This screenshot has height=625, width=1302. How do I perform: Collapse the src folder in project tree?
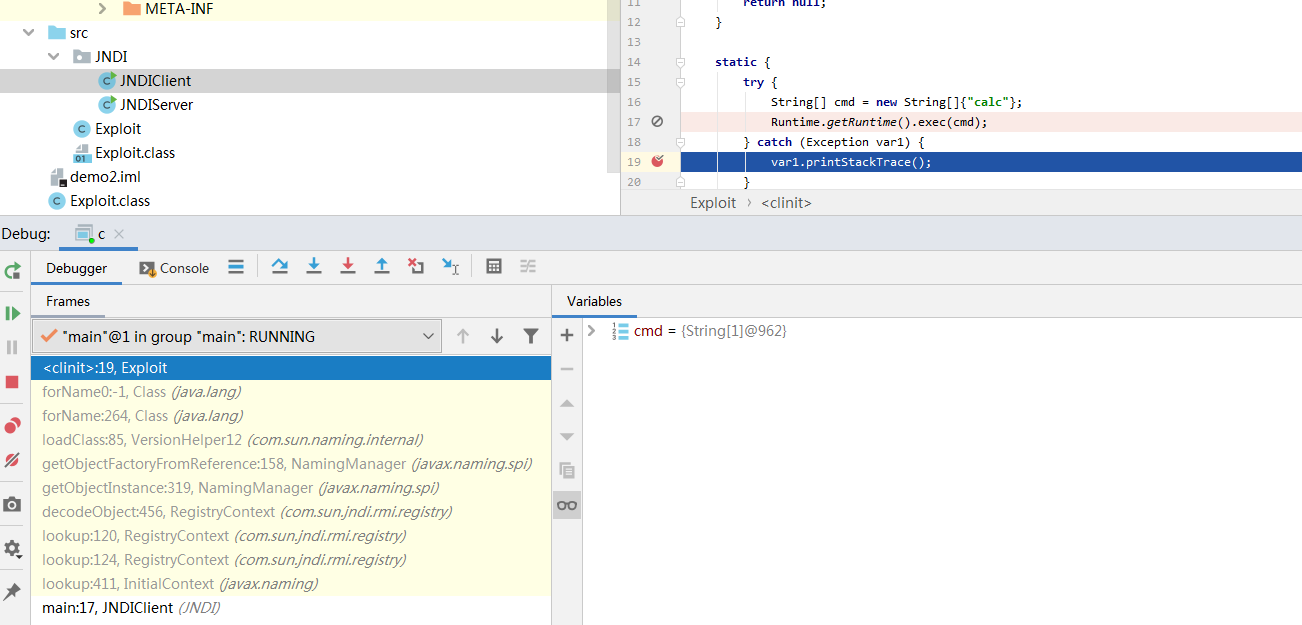coord(28,33)
